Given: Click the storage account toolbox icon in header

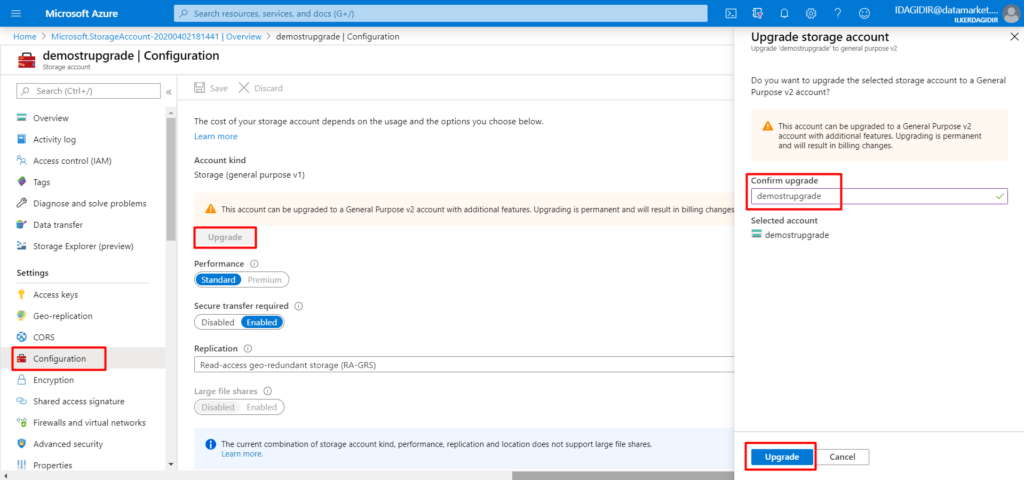Looking at the screenshot, I should pos(26,60).
